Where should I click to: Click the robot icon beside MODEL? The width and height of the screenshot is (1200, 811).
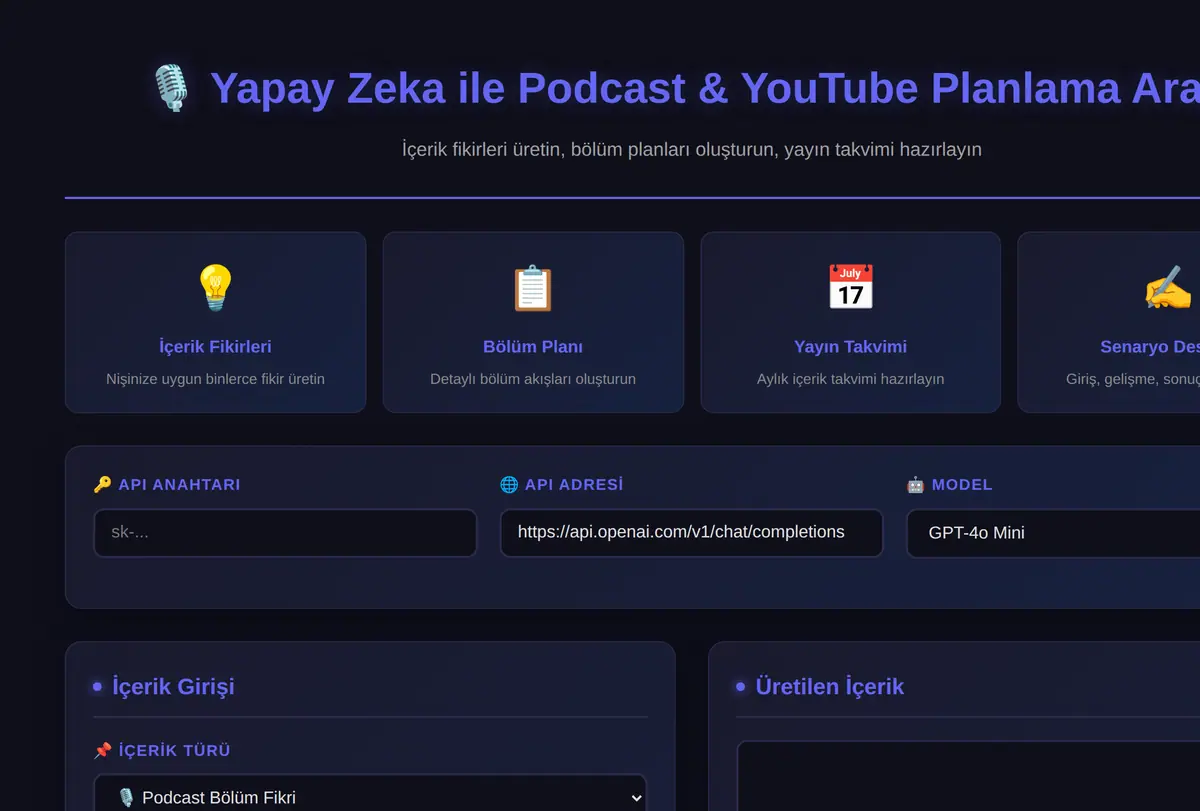pos(915,485)
